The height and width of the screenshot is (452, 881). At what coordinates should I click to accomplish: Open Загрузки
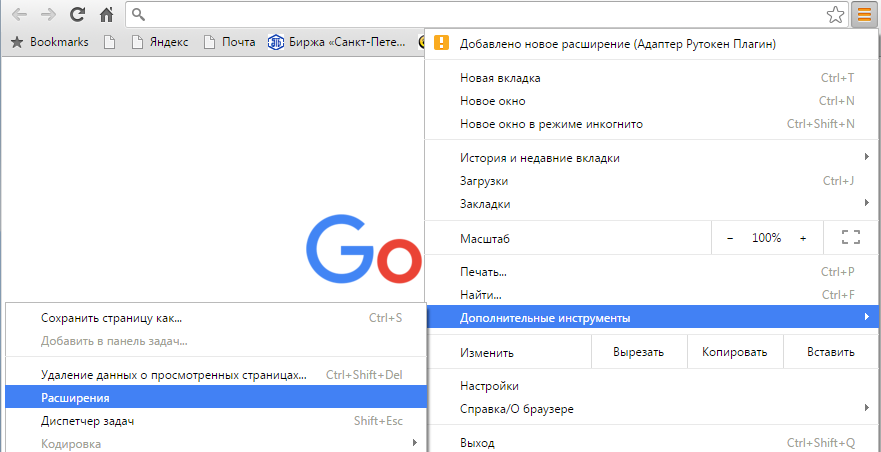click(x=652, y=181)
